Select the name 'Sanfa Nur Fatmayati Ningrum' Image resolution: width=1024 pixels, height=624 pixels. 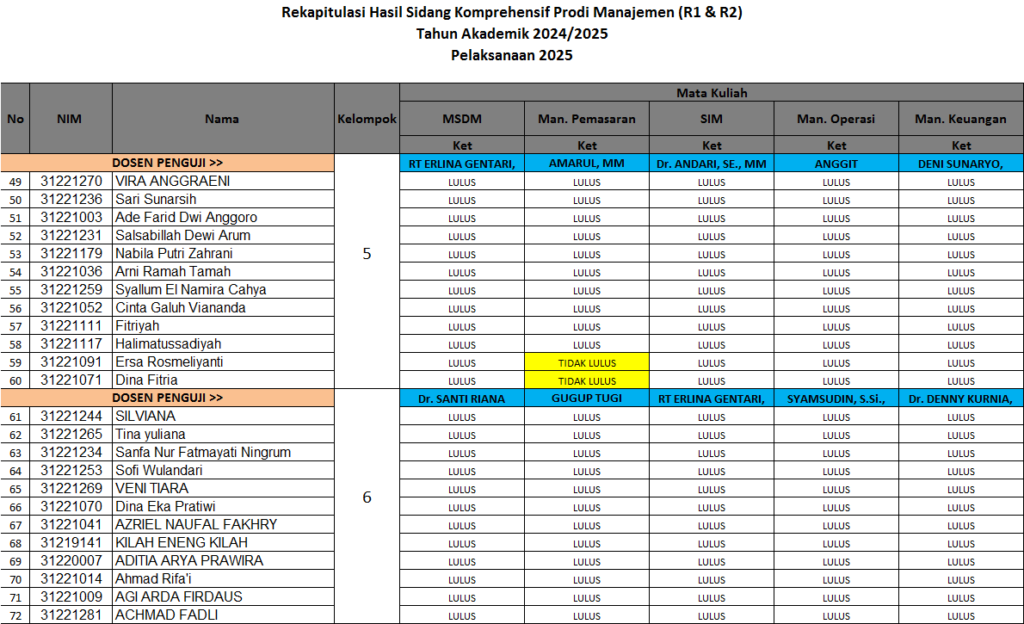click(203, 452)
